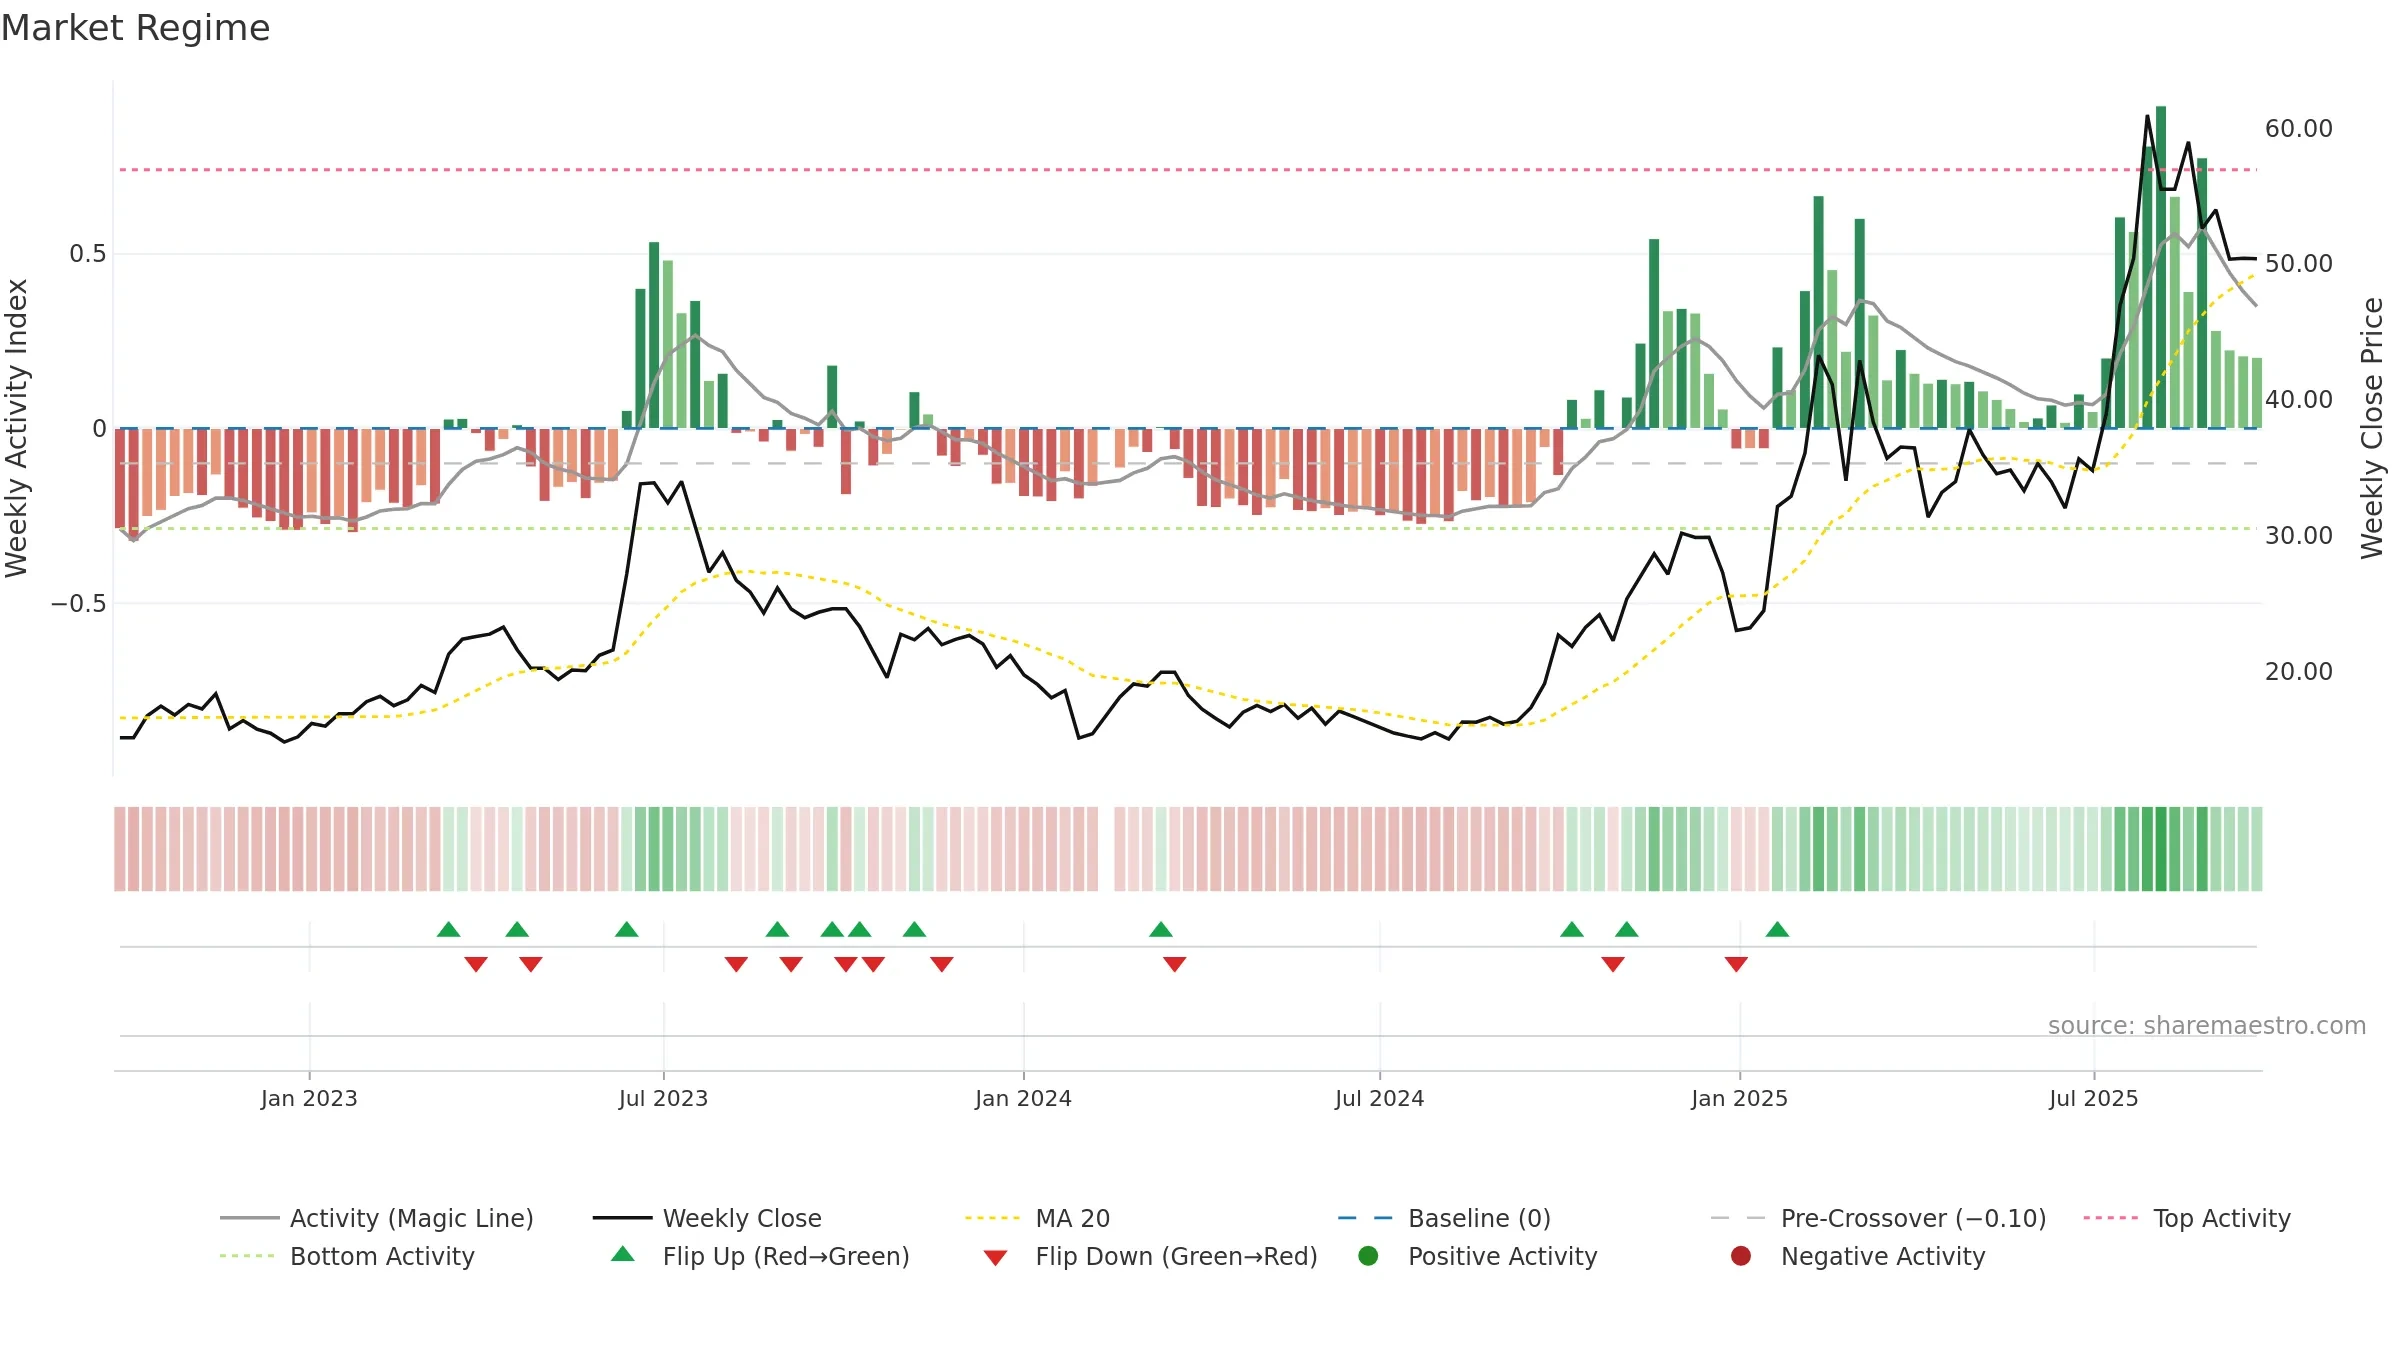Click the 60.00 price axis label
The image size is (2400, 1350).
click(x=2298, y=129)
